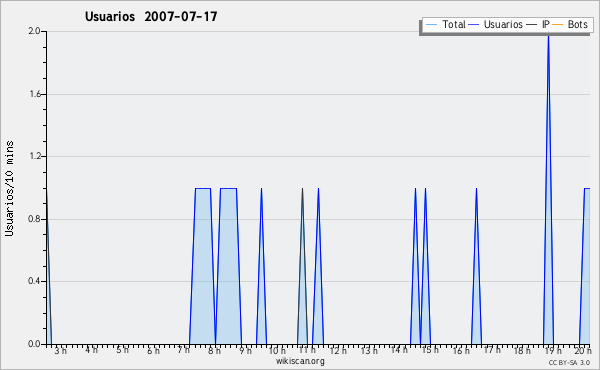Click the "15 h" x-axis label
The image size is (600, 370).
(x=430, y=350)
